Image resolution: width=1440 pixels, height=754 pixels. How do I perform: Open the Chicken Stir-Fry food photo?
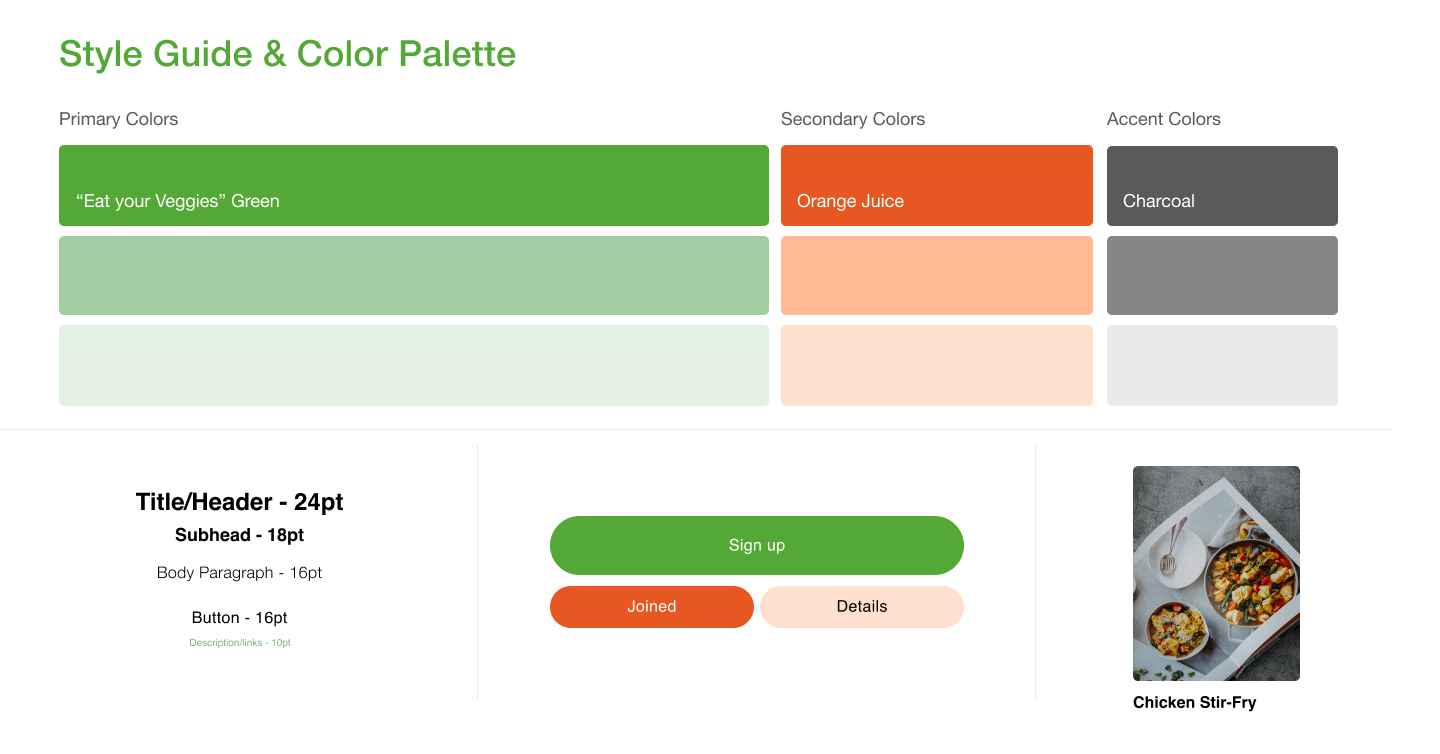pyautogui.click(x=1216, y=573)
